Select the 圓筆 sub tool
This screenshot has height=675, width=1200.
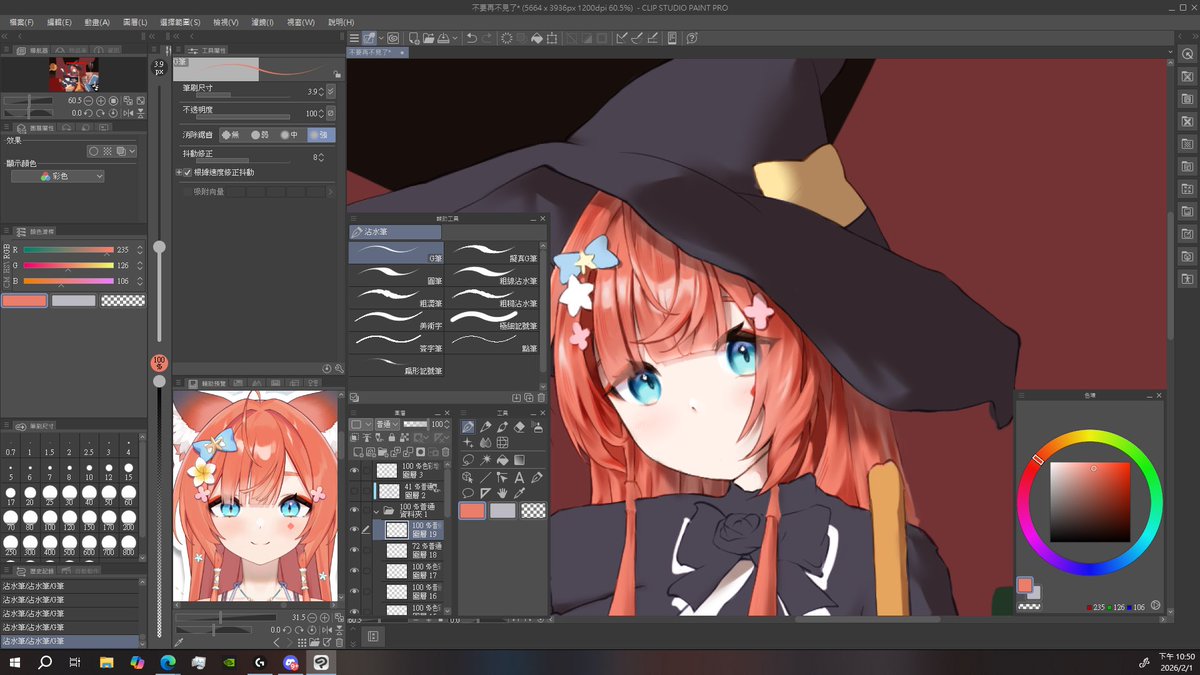click(x=396, y=275)
